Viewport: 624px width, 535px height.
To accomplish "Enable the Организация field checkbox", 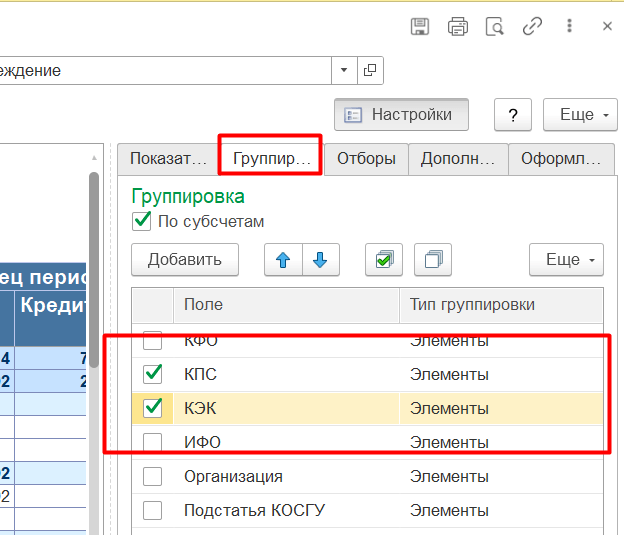I will (153, 477).
